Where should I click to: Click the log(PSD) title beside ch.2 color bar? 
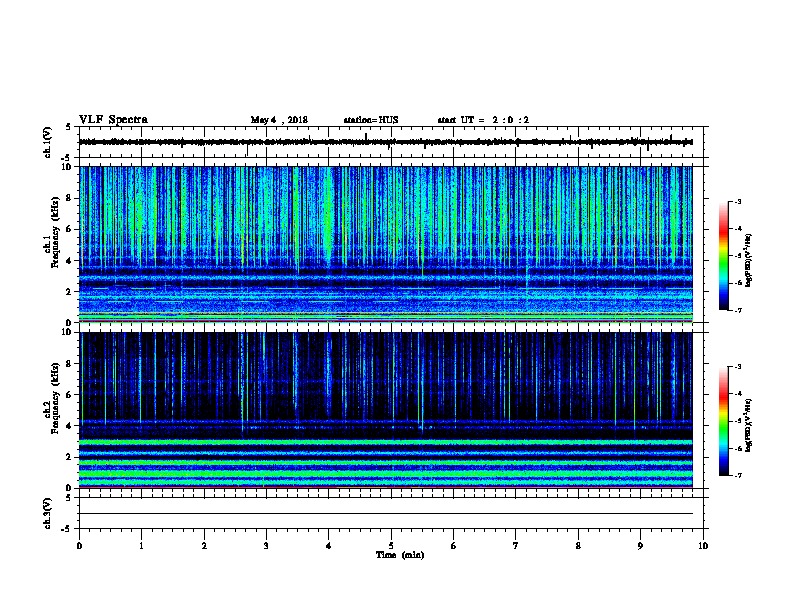748,425
